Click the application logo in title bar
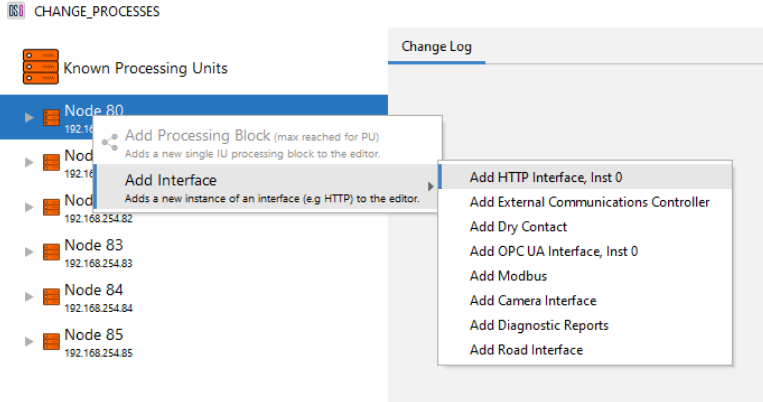Screen dimensions: 763x402 click(x=16, y=11)
